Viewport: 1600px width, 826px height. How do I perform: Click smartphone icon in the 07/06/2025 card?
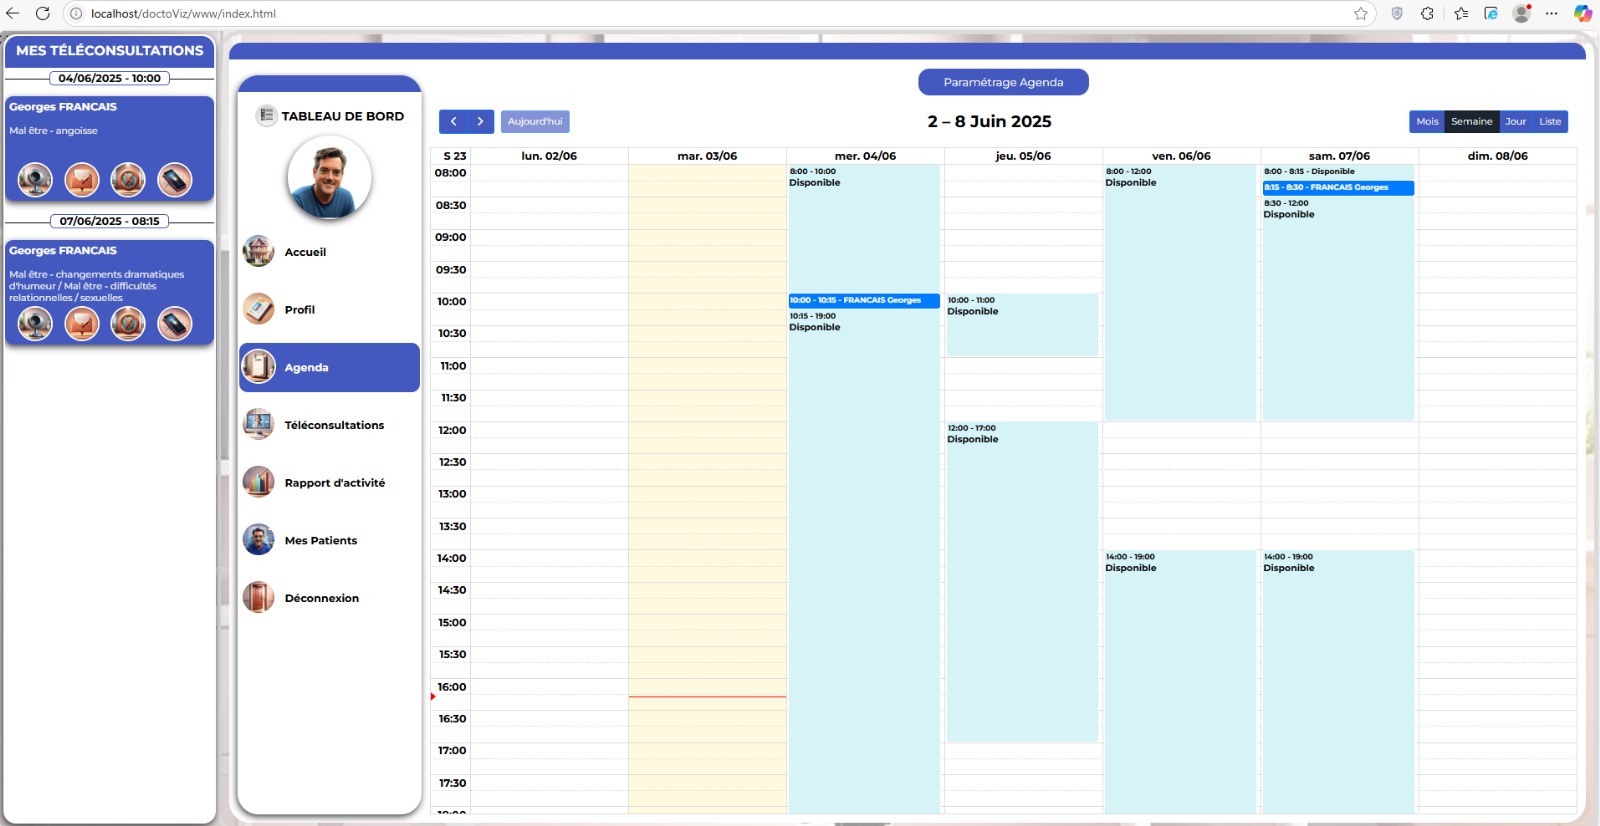(x=174, y=324)
